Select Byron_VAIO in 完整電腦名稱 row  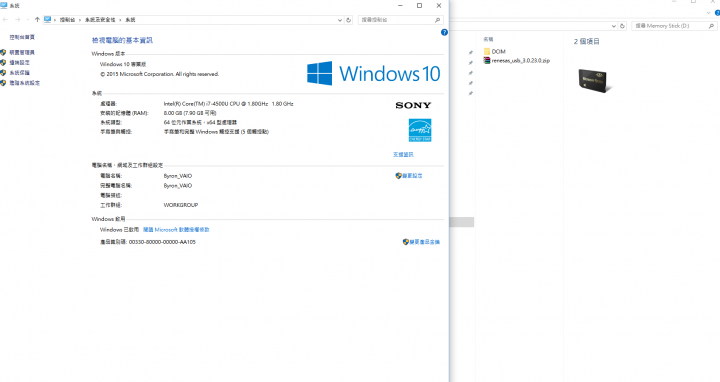tap(178, 185)
